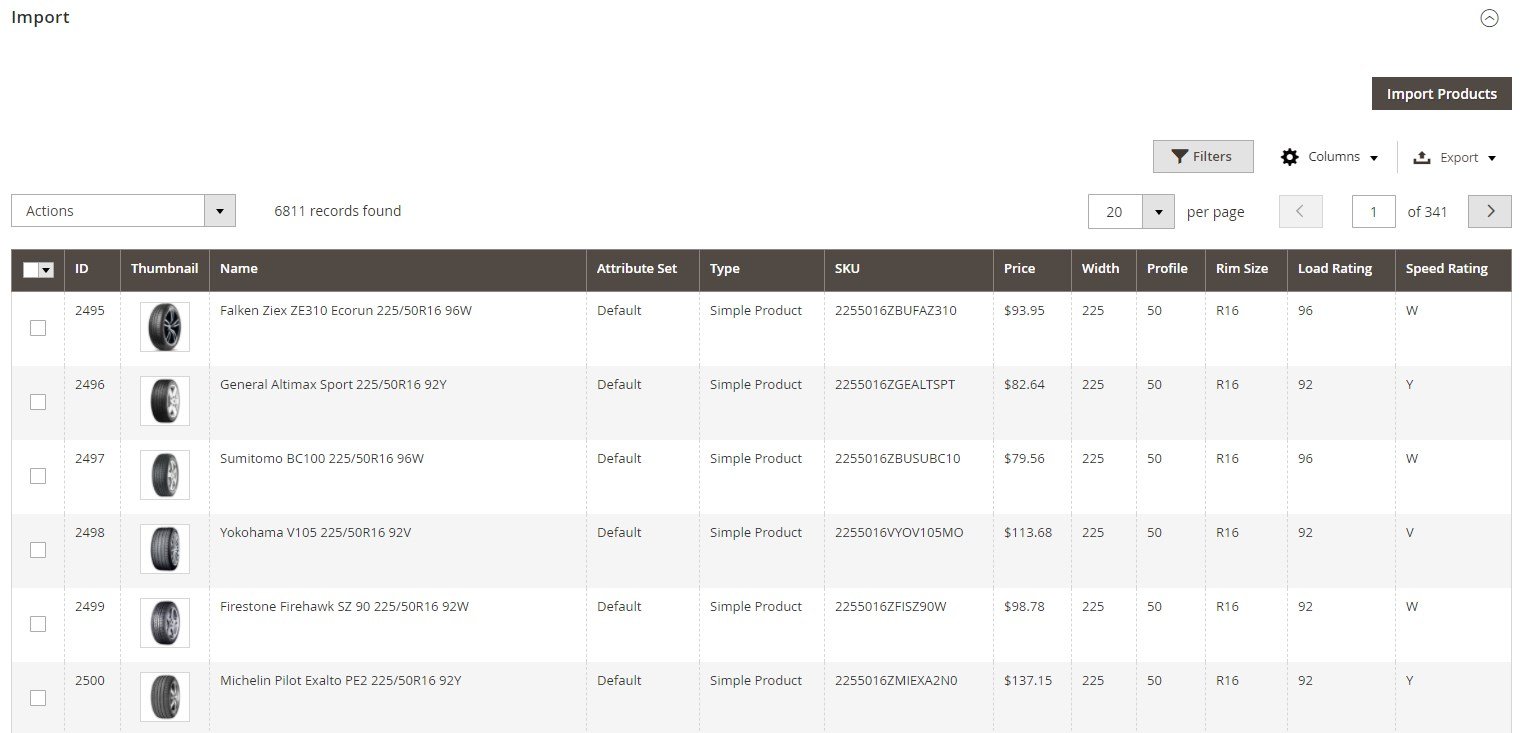This screenshot has height=733, width=1525.
Task: Sort by the Speed Rating column header
Action: point(1453,270)
